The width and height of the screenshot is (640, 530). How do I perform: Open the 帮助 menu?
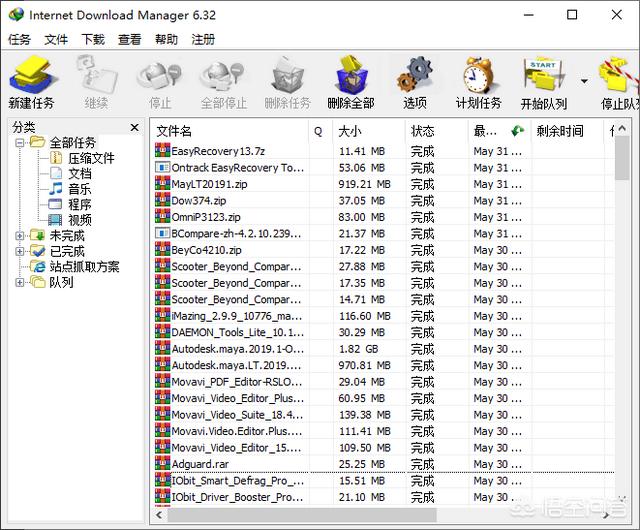point(167,40)
